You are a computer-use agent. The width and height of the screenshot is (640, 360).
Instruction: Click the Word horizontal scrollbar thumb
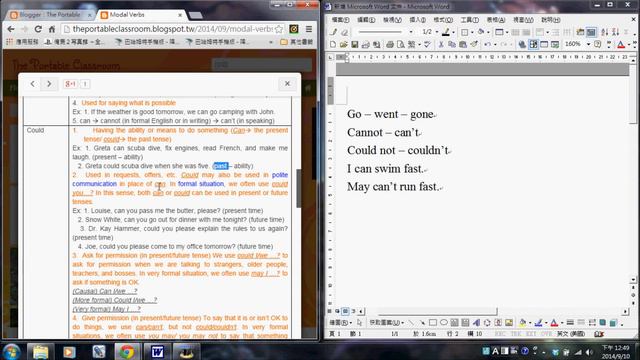[437, 311]
